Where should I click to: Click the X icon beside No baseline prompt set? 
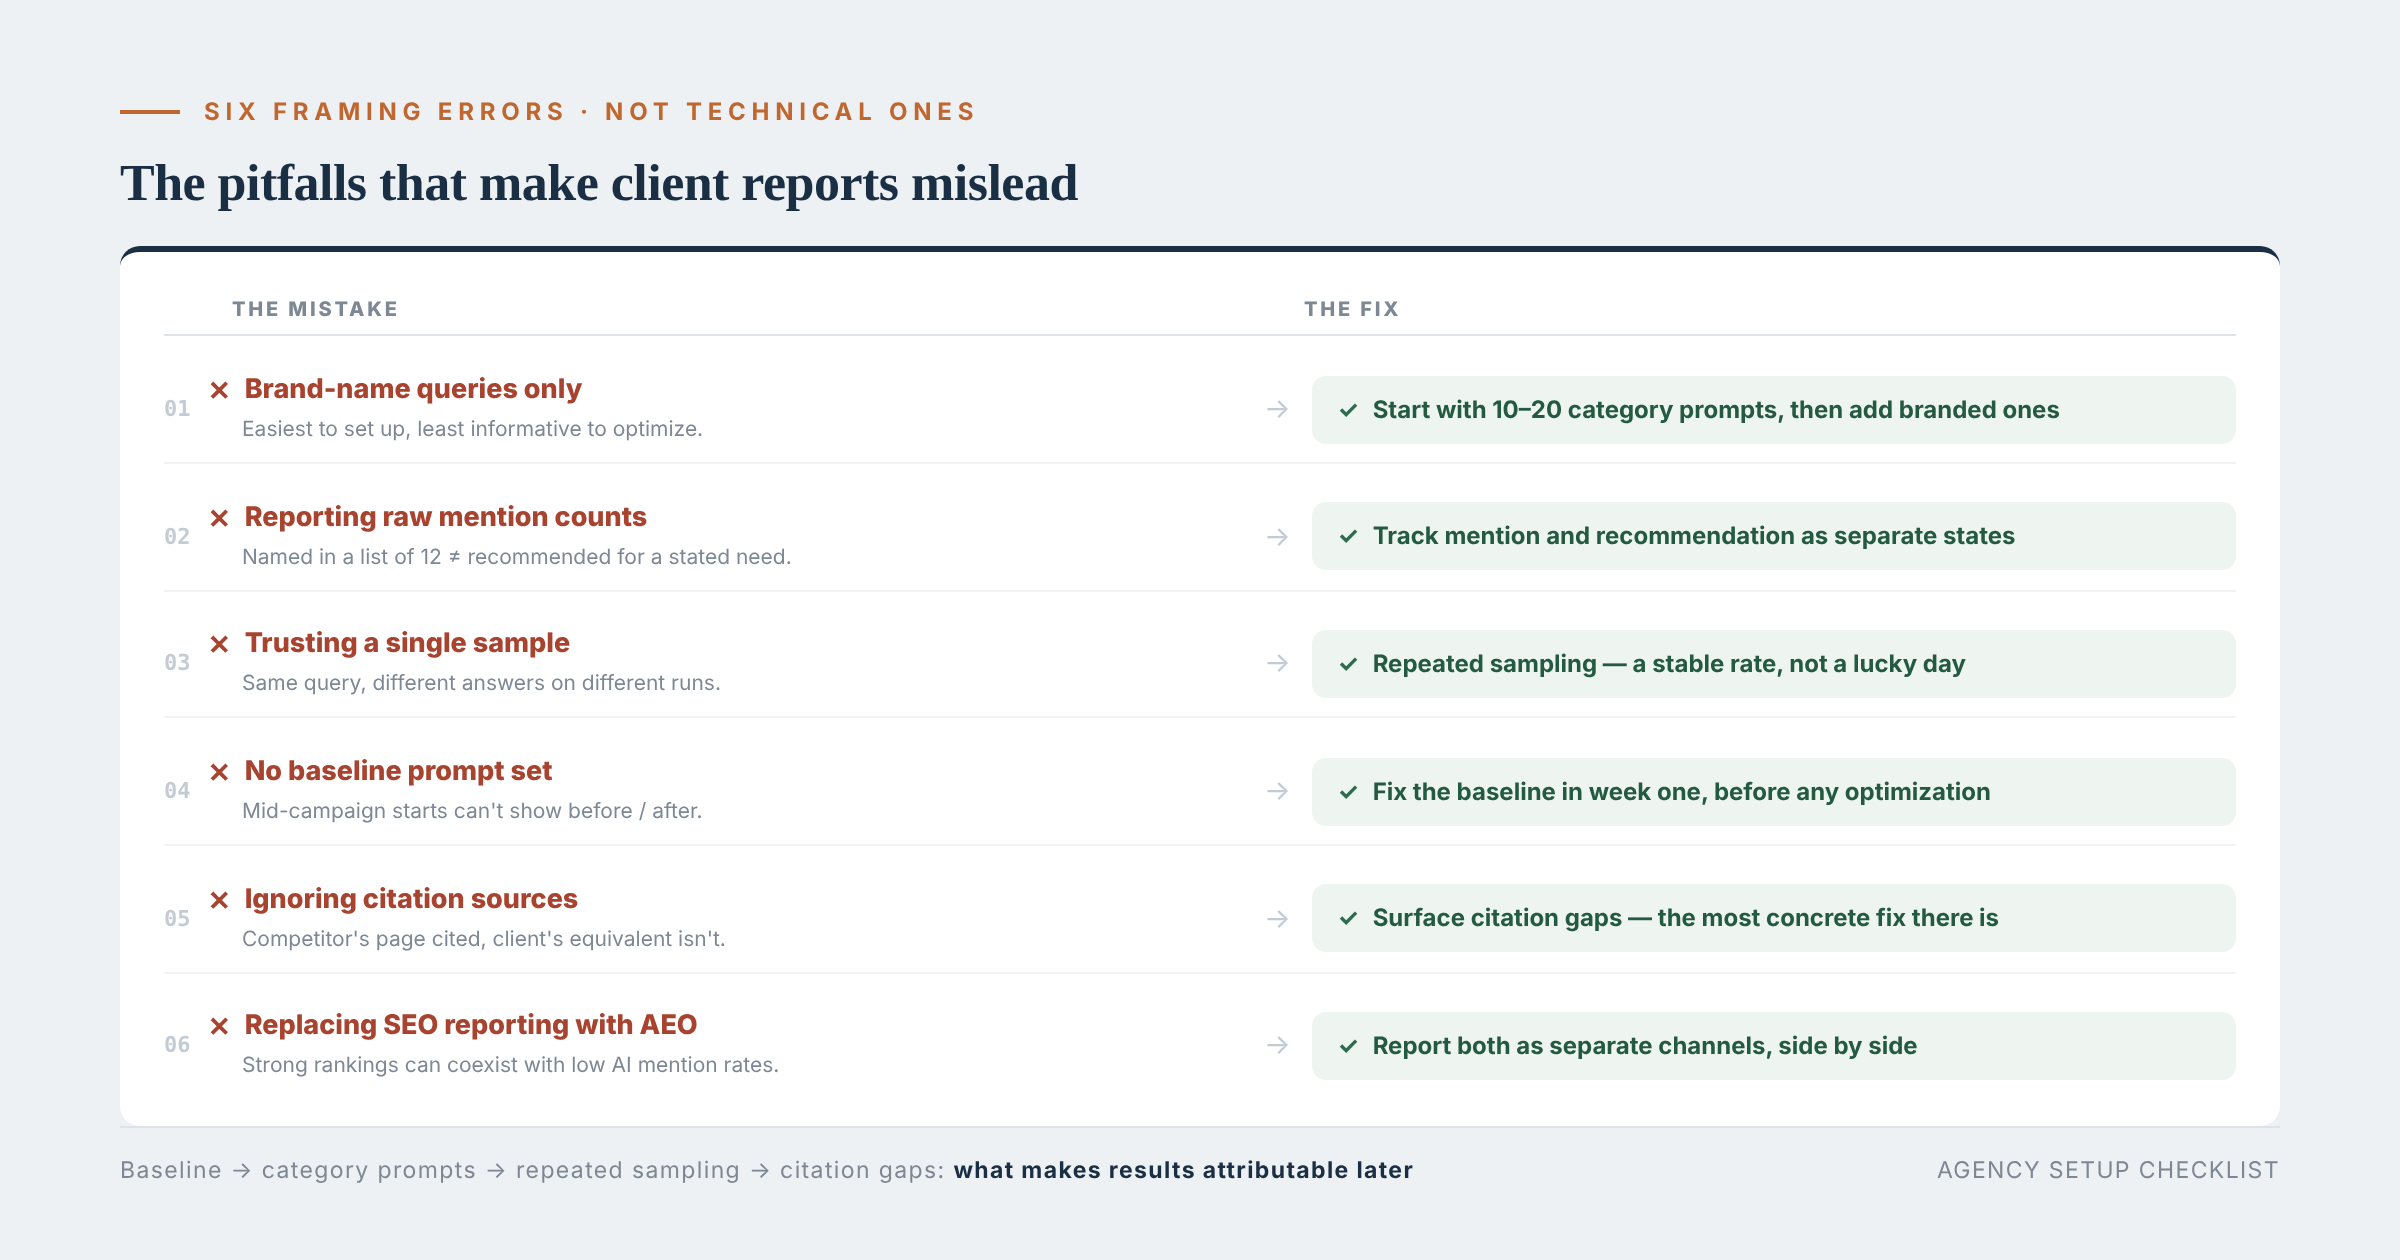219,772
